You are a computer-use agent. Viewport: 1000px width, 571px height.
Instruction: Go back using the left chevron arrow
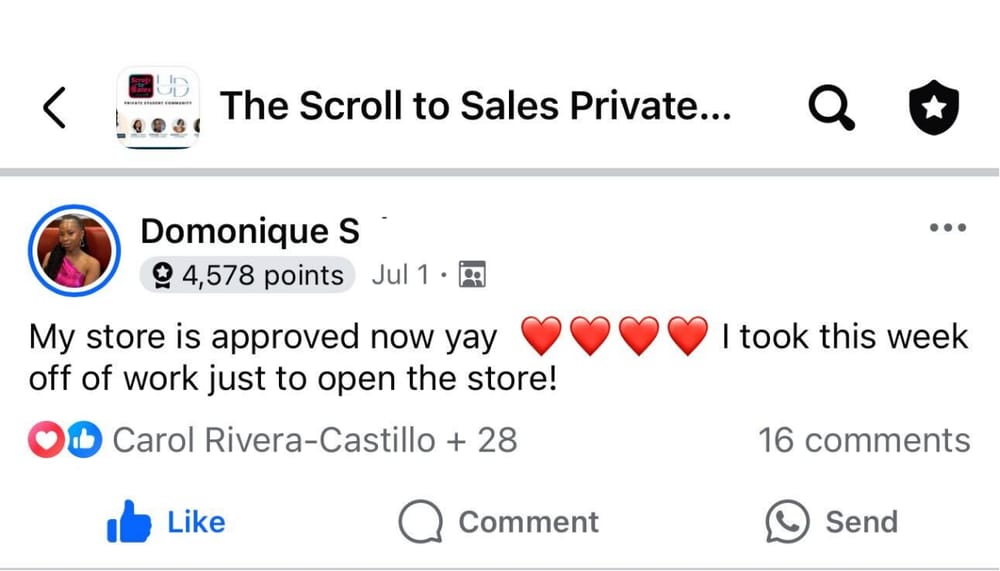(x=55, y=107)
